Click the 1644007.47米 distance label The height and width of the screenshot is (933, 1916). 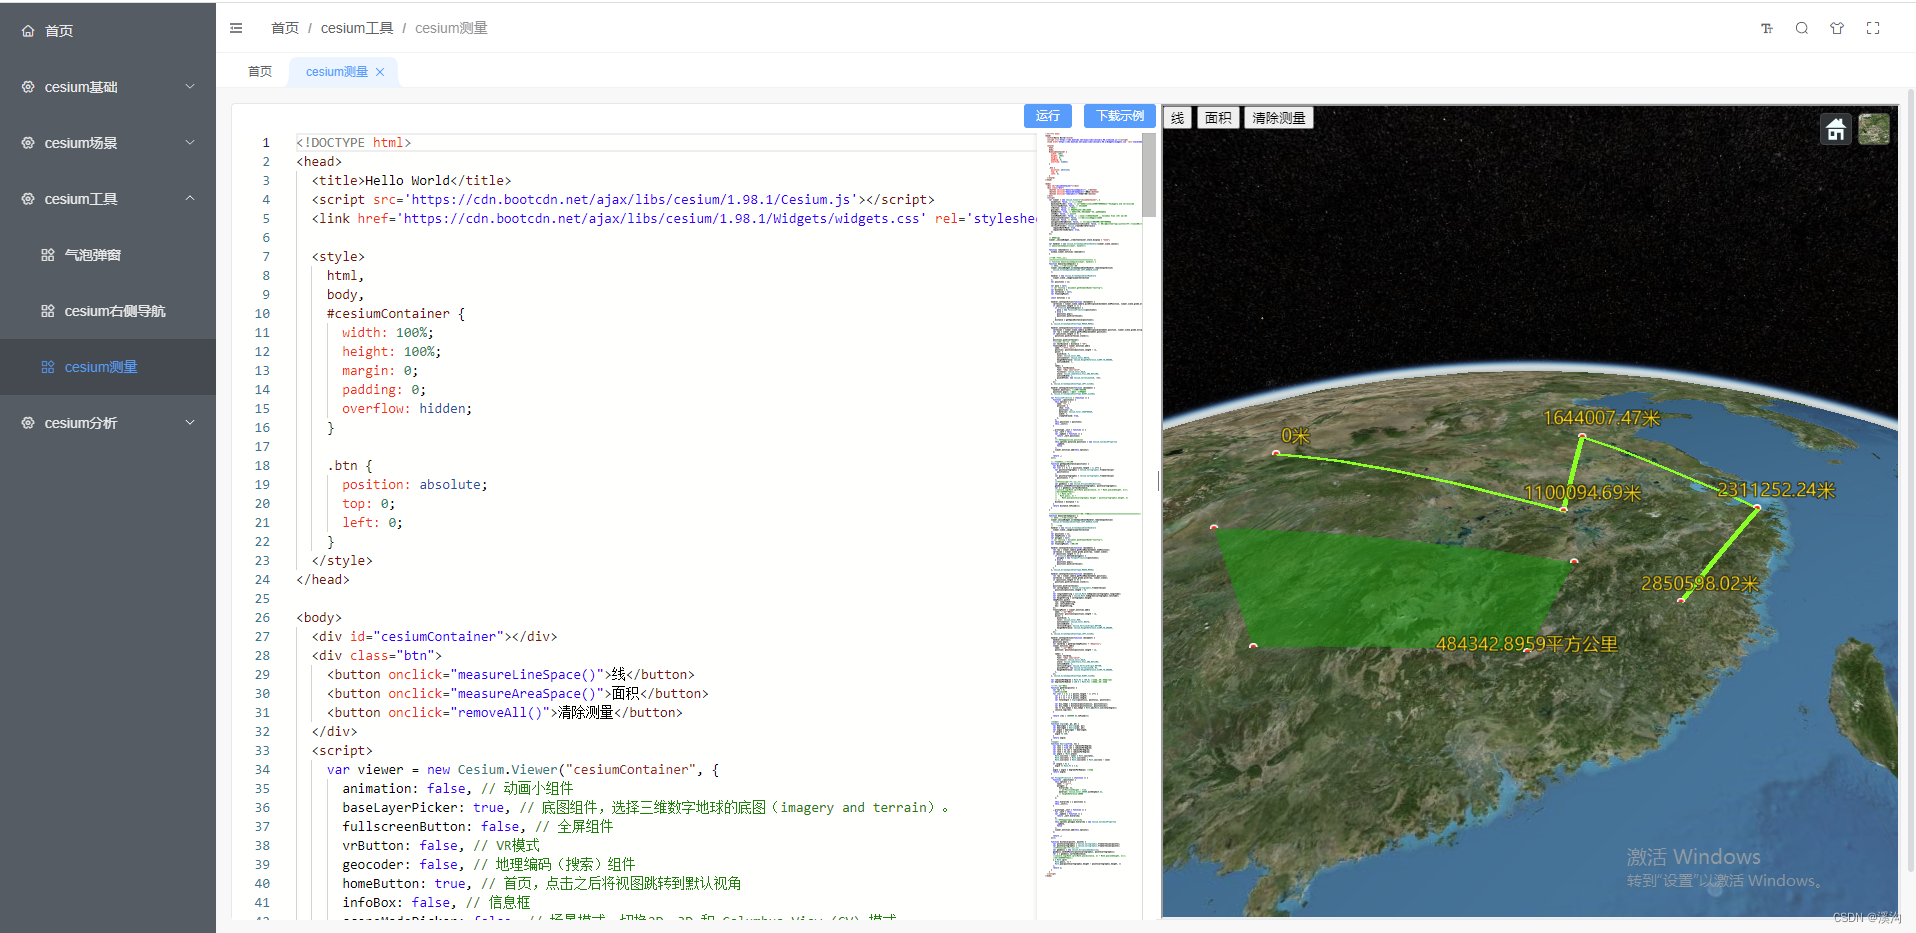click(1601, 418)
